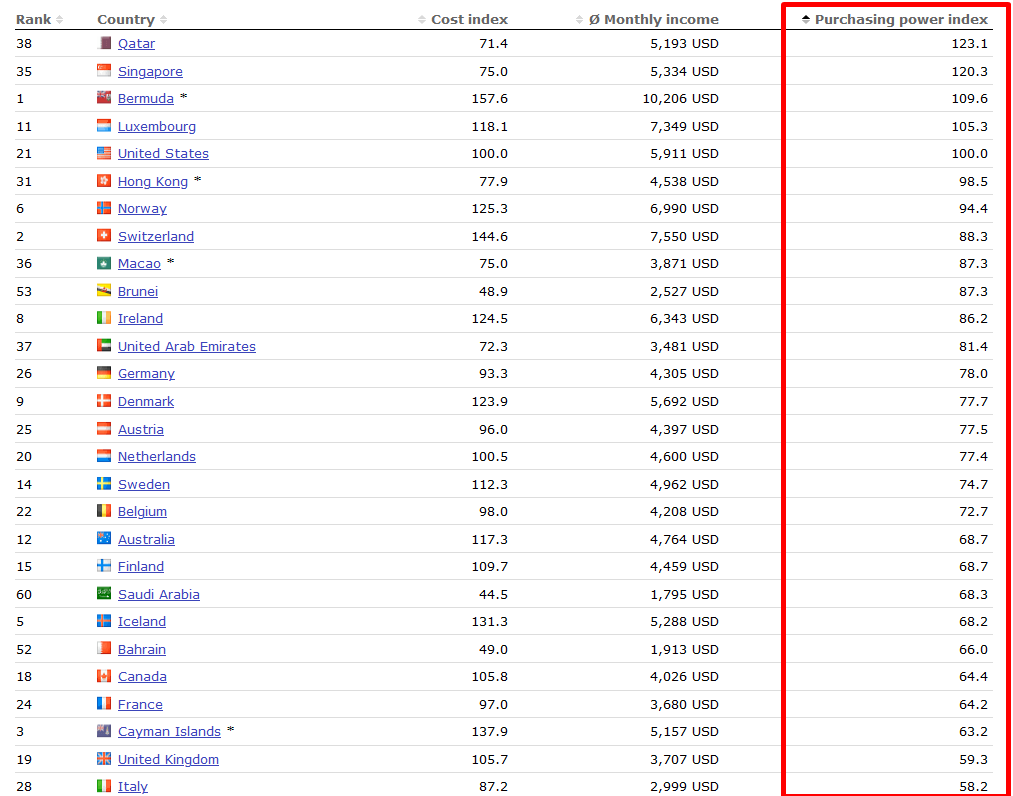The image size is (1013, 796).
Task: Open the Belgium country link
Action: 142,511
